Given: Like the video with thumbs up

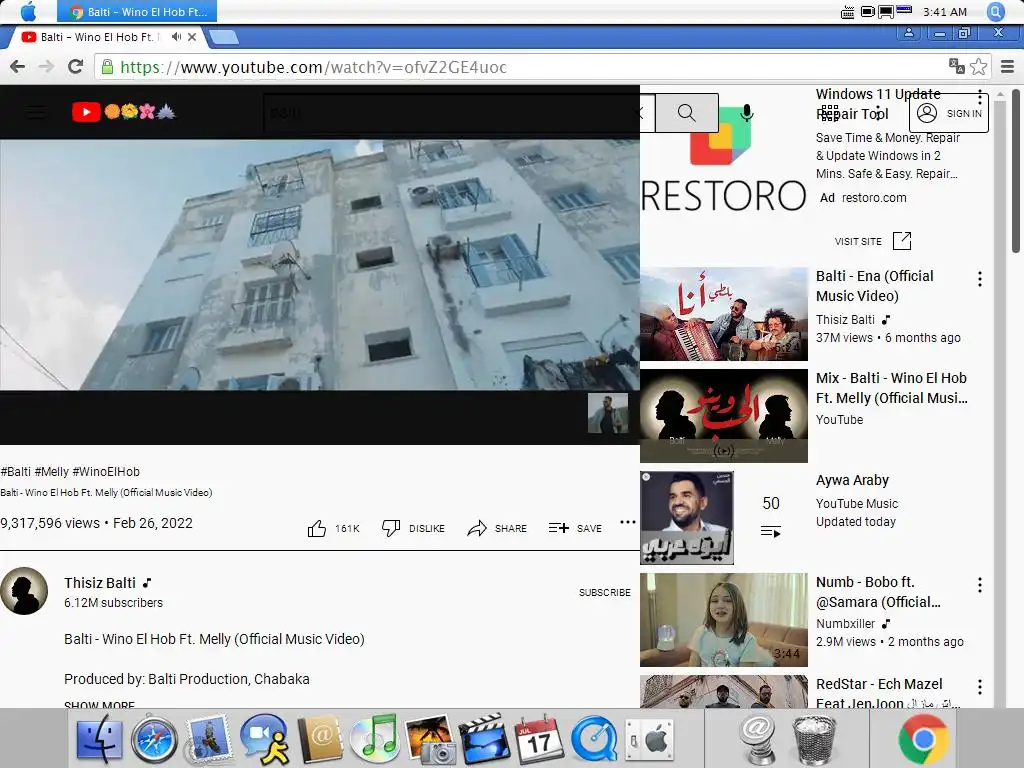Looking at the screenshot, I should 317,528.
